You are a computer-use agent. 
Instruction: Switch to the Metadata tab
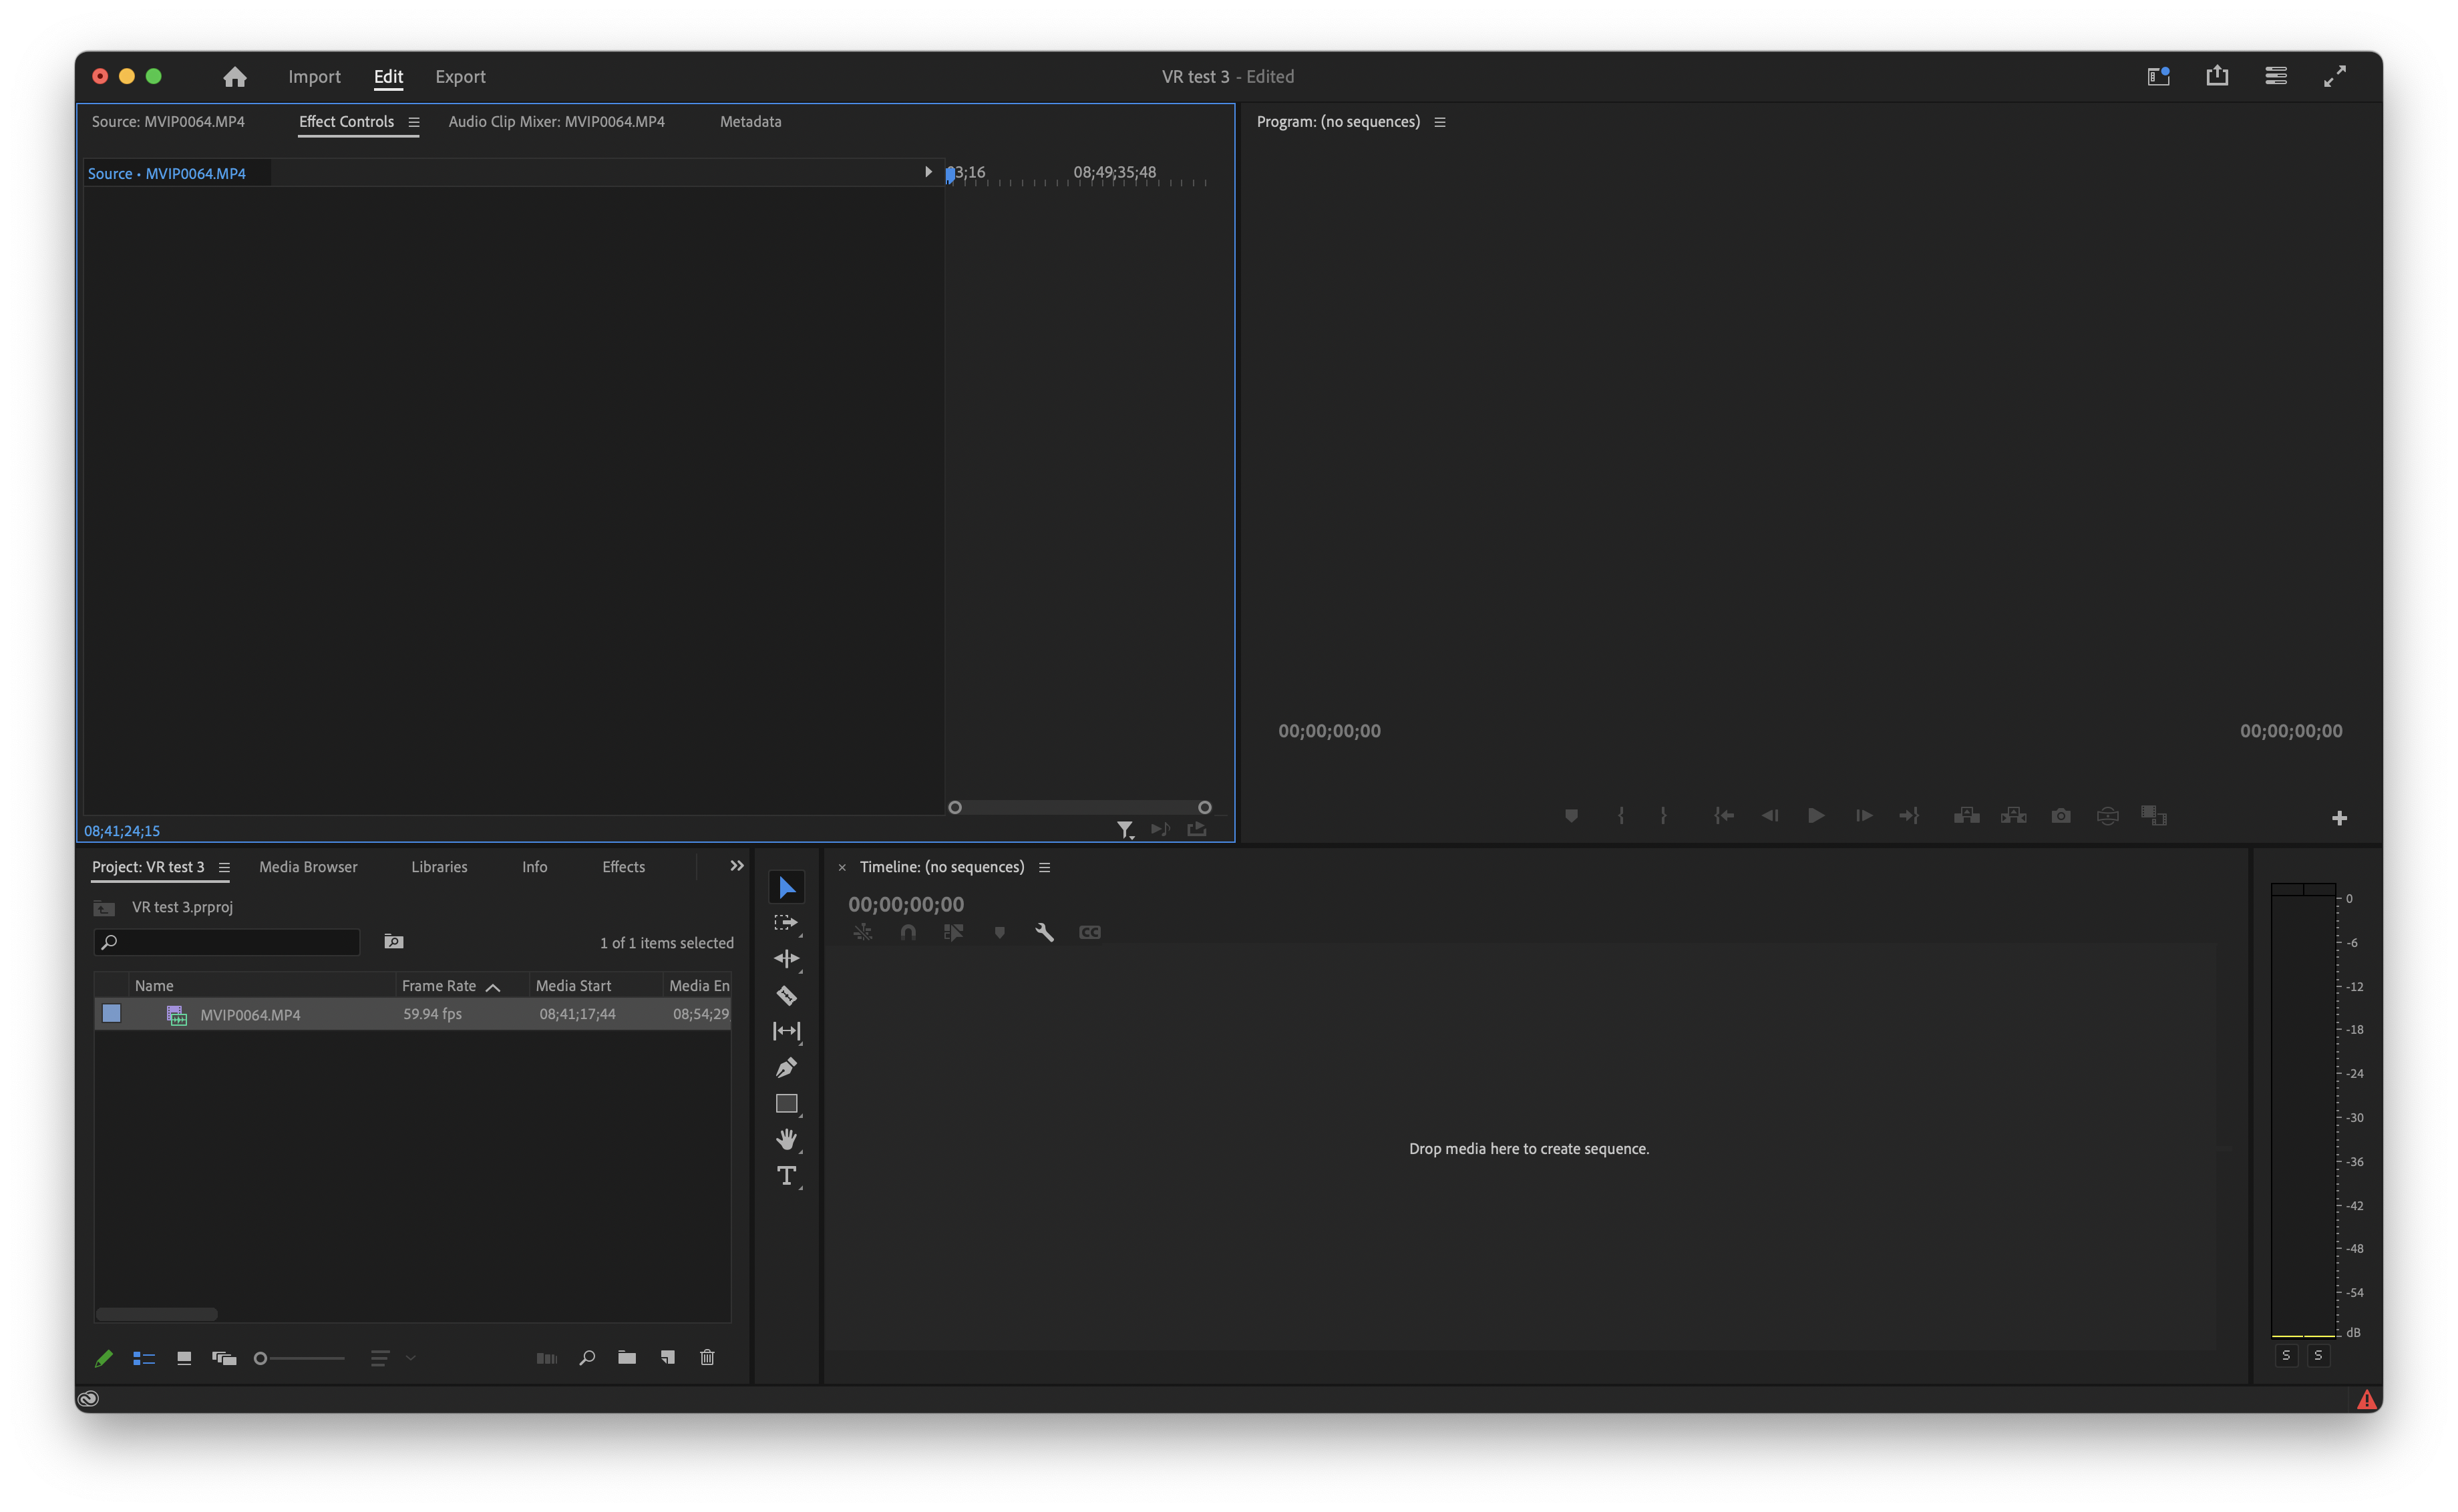(x=750, y=121)
